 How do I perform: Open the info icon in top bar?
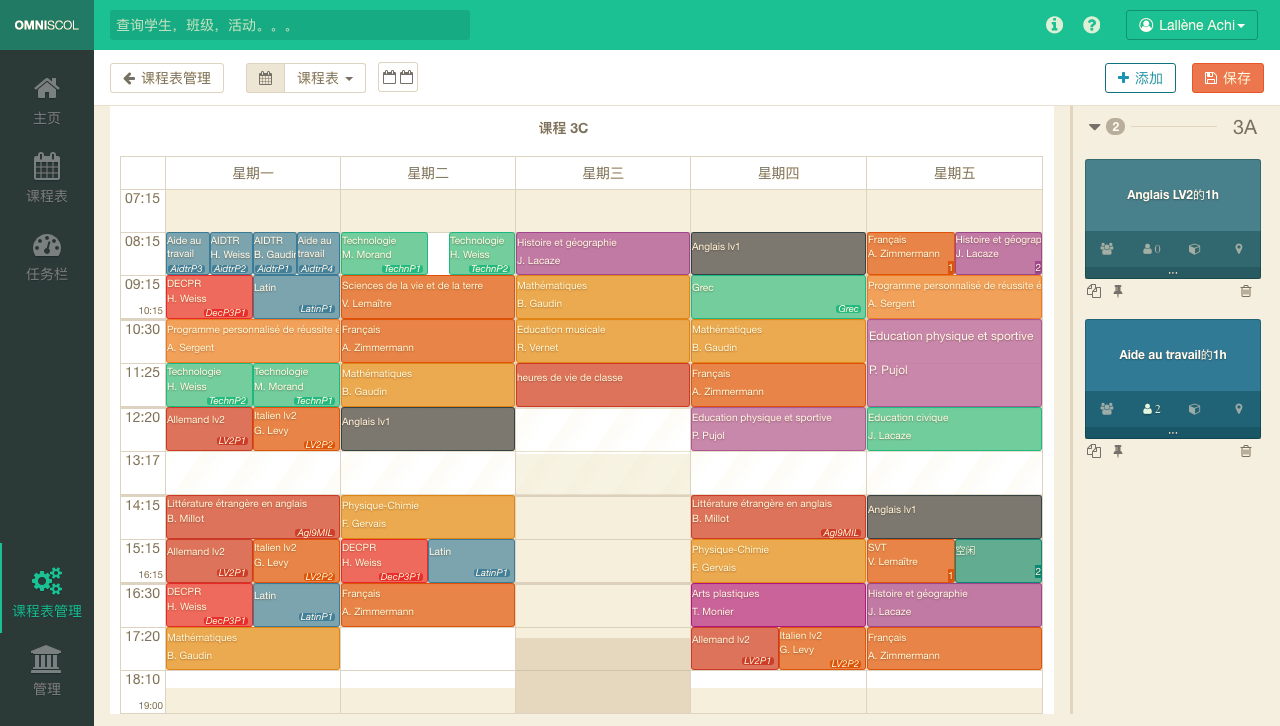tap(1054, 25)
